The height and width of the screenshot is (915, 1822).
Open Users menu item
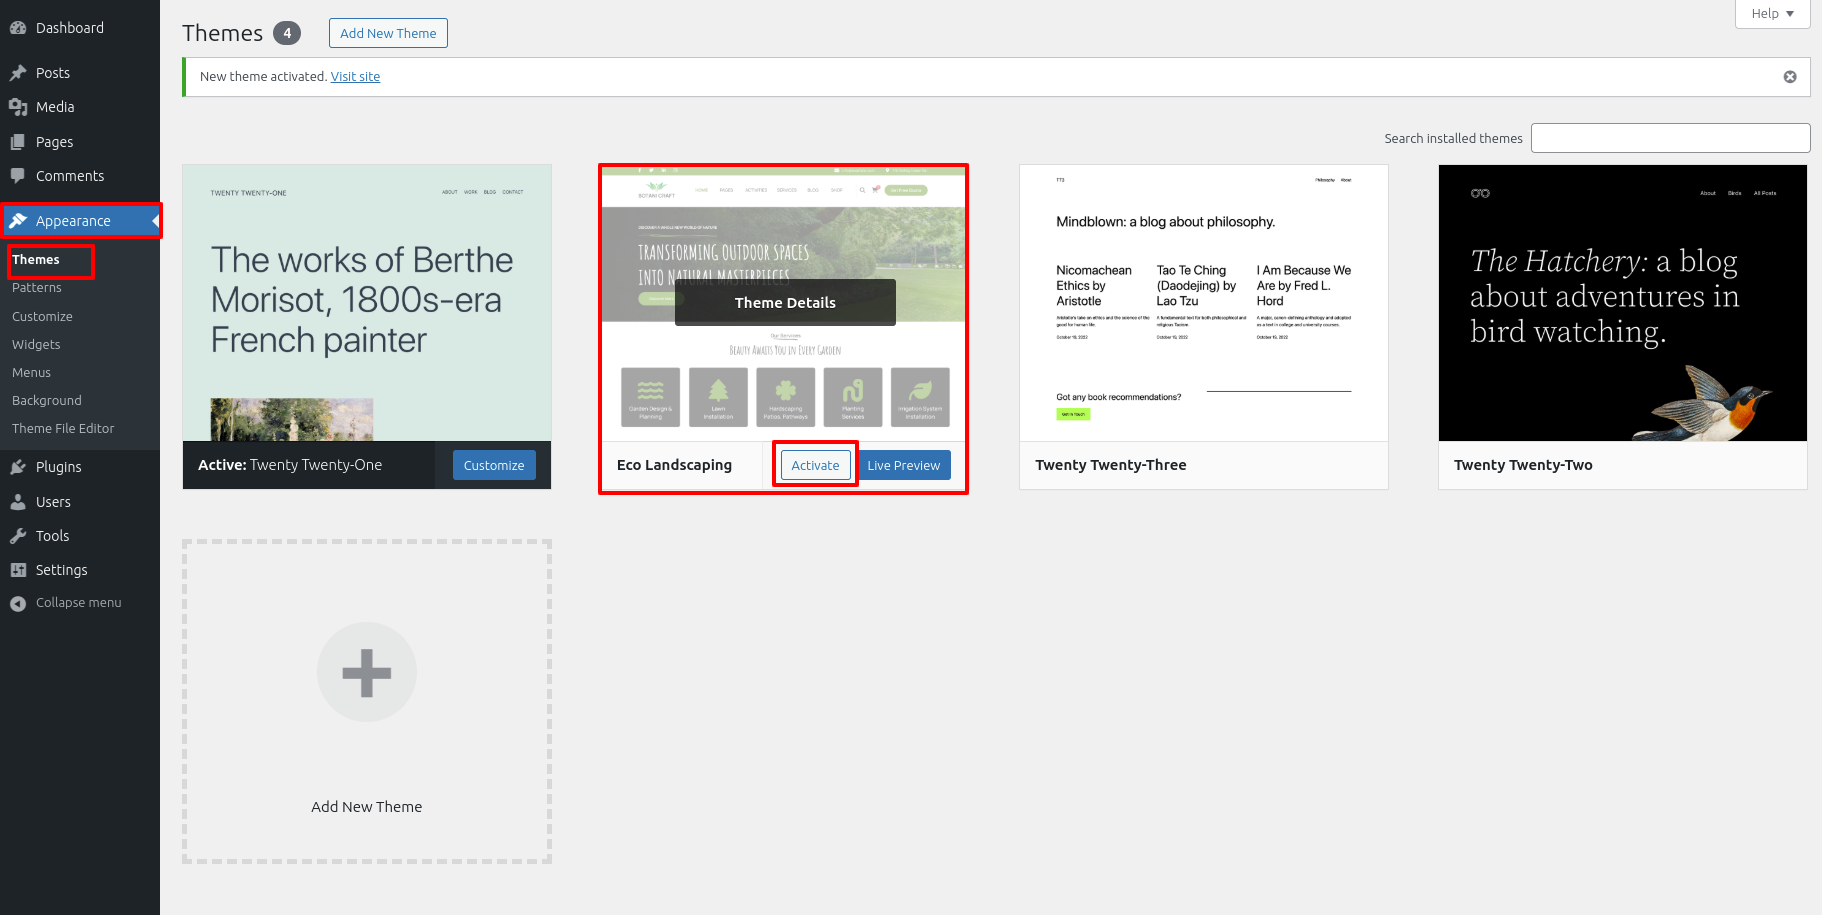pyautogui.click(x=80, y=502)
